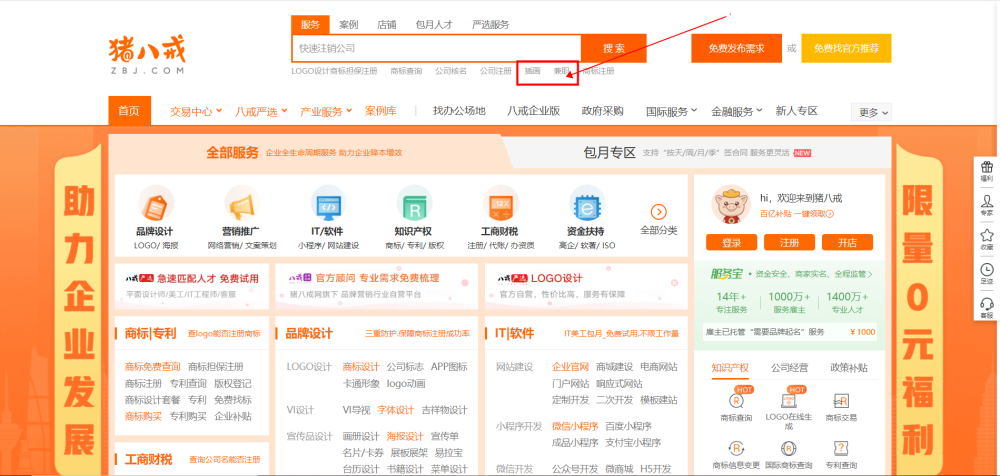1000x476 pixels.
Task: Select the 案例 search tab
Action: (x=349, y=25)
